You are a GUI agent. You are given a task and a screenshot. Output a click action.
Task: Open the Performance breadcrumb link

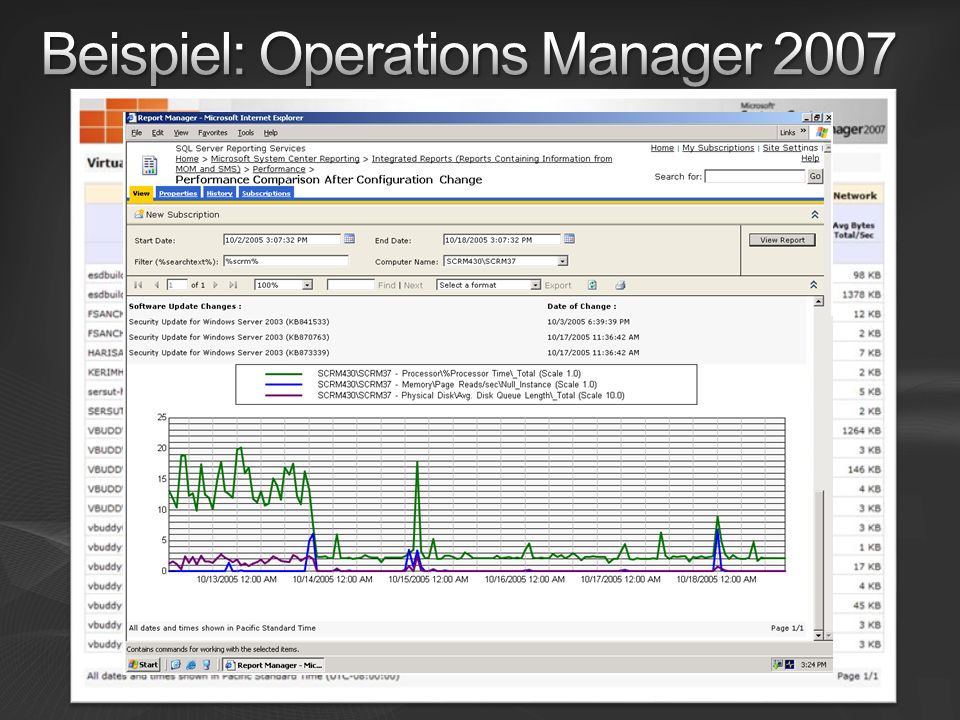(279, 169)
